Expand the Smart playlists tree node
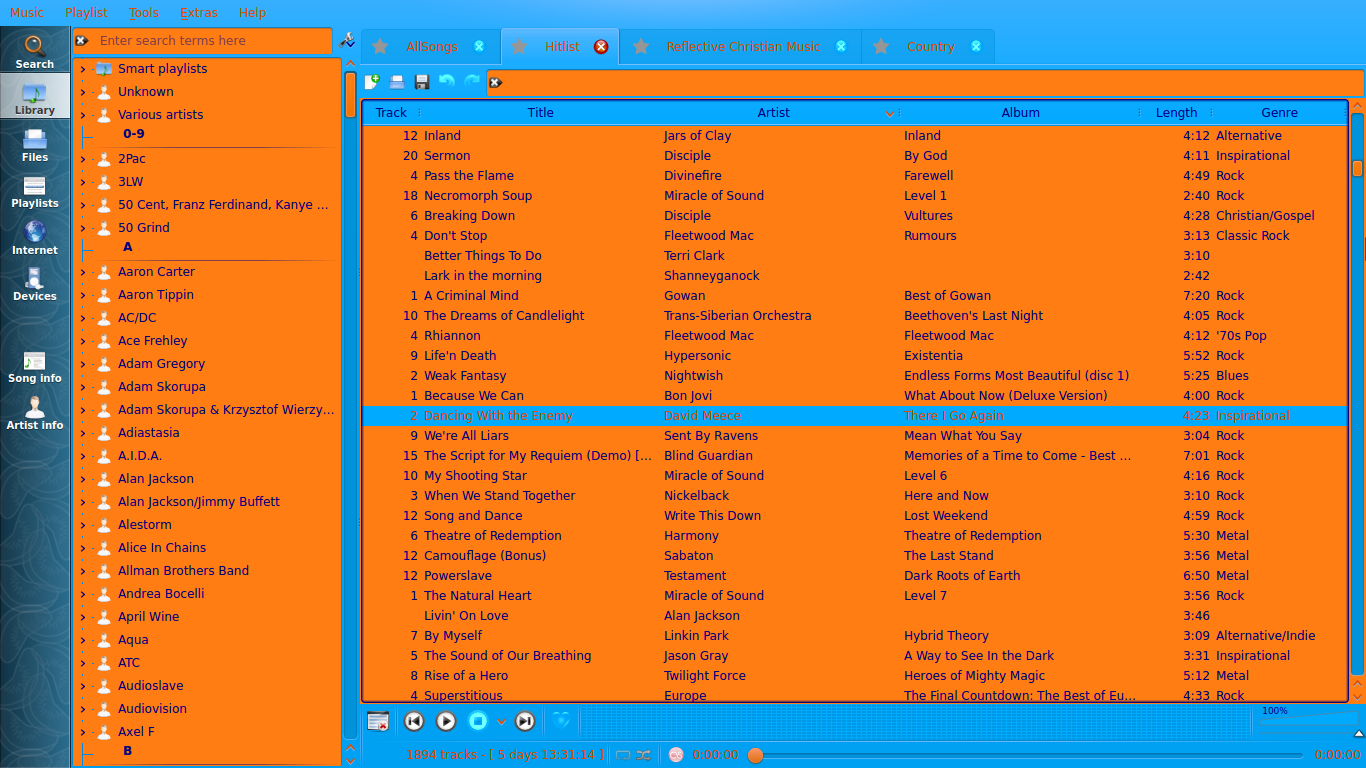Image resolution: width=1366 pixels, height=768 pixels. pyautogui.click(x=83, y=69)
